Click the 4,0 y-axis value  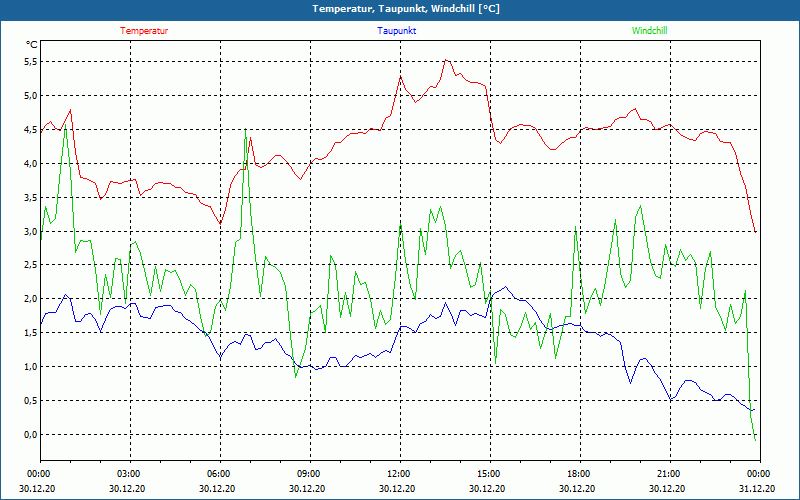(x=31, y=163)
